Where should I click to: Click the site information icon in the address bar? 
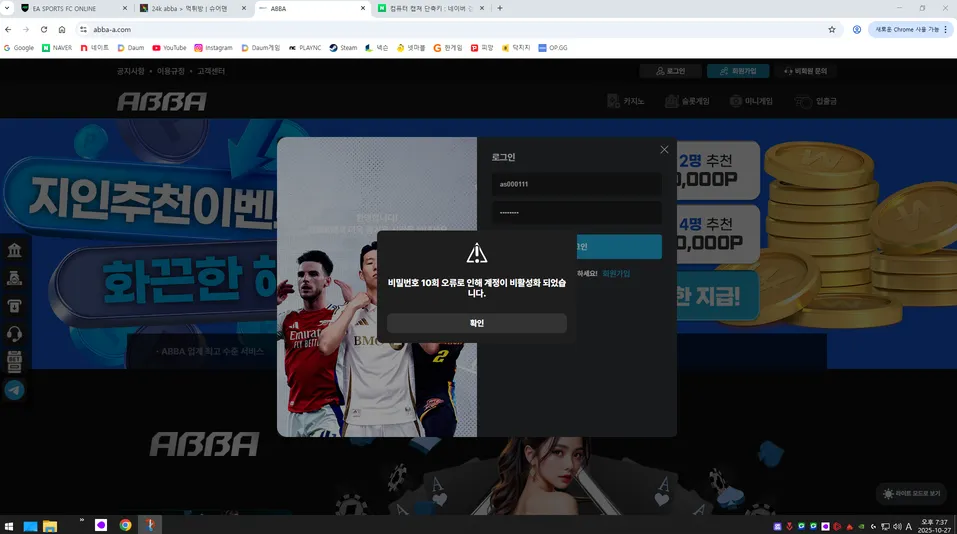click(x=83, y=29)
